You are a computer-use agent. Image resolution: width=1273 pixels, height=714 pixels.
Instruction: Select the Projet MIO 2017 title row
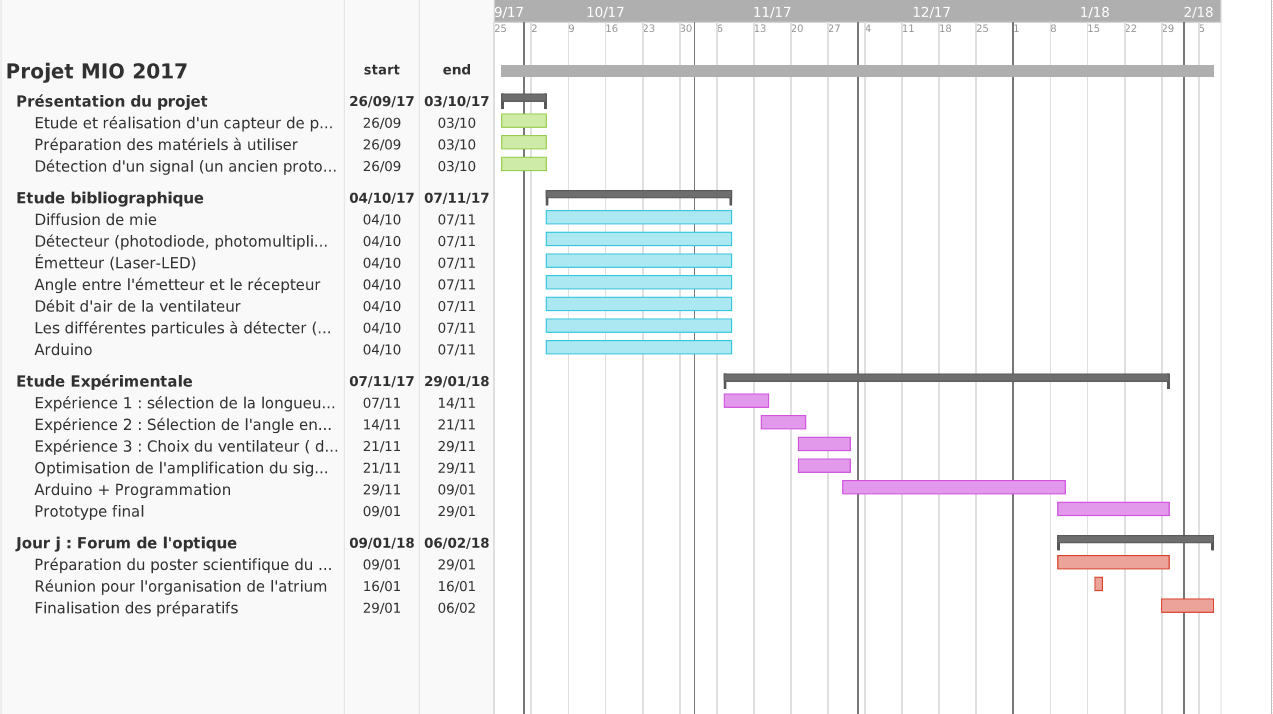(97, 71)
